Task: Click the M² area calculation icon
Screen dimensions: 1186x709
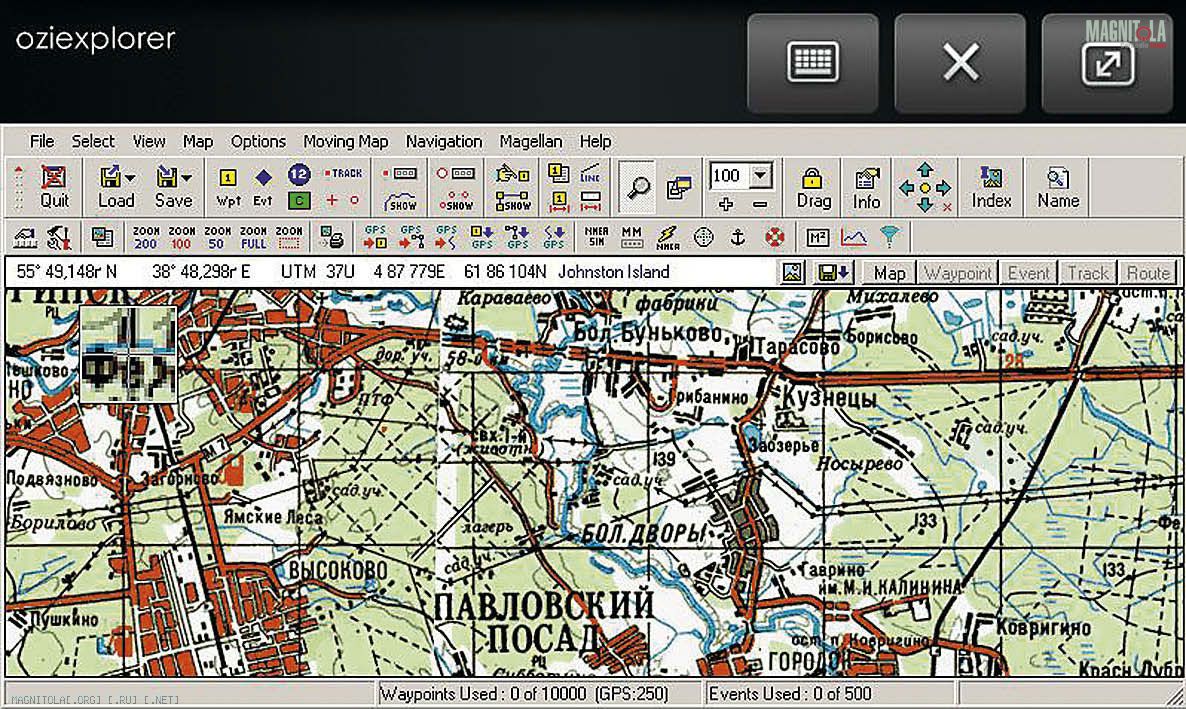Action: click(817, 238)
